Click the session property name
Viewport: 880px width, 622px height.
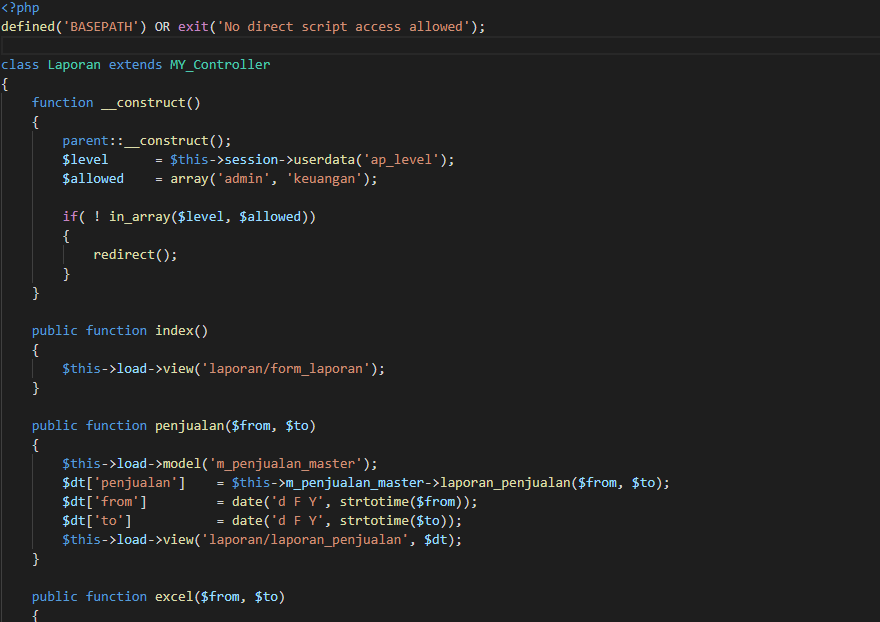[251, 160]
